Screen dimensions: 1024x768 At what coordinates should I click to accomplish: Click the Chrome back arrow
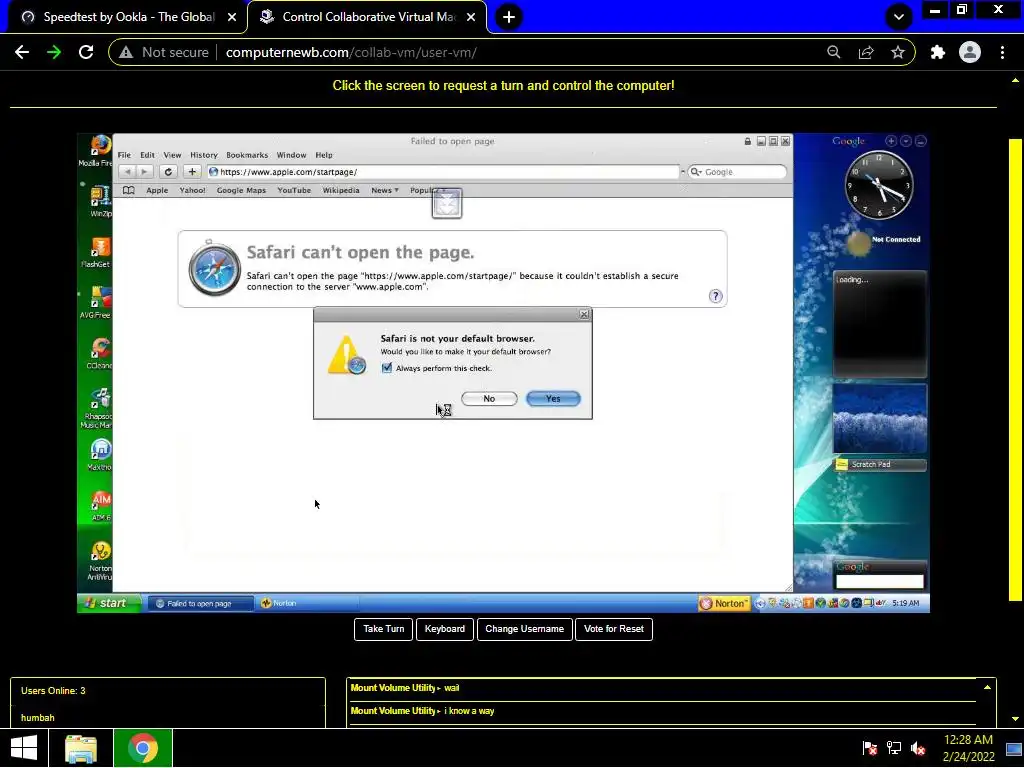(22, 52)
